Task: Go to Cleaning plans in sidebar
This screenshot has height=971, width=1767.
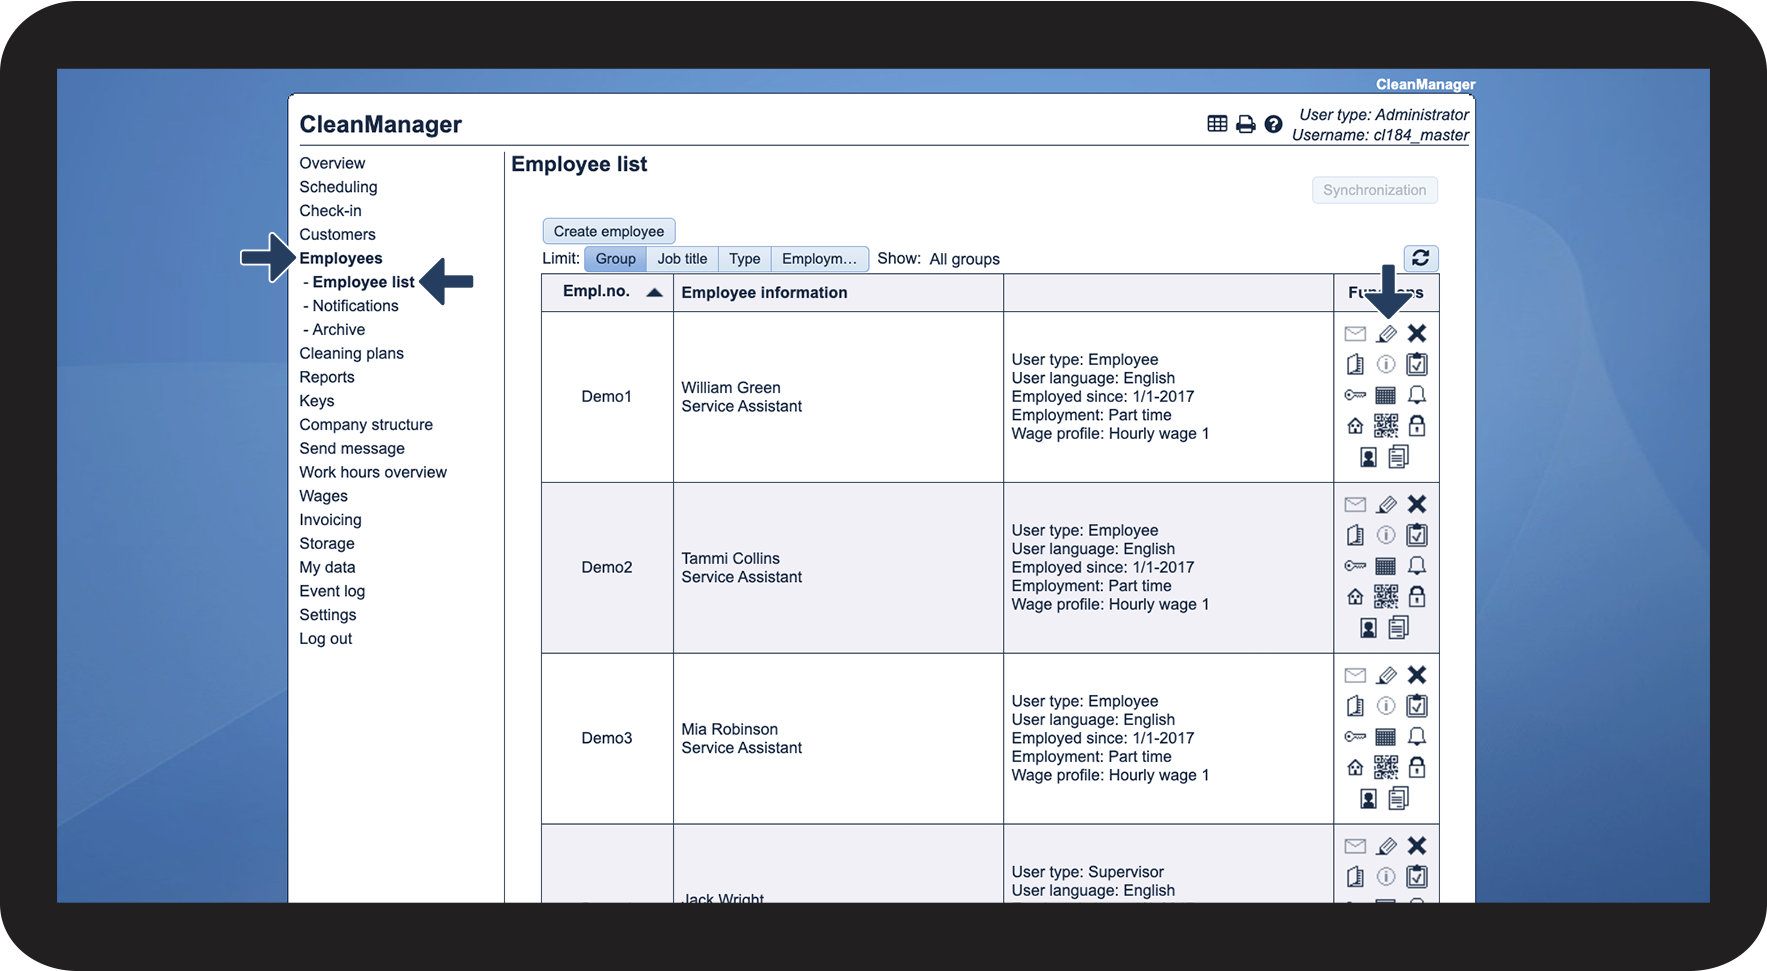Action: (x=351, y=353)
